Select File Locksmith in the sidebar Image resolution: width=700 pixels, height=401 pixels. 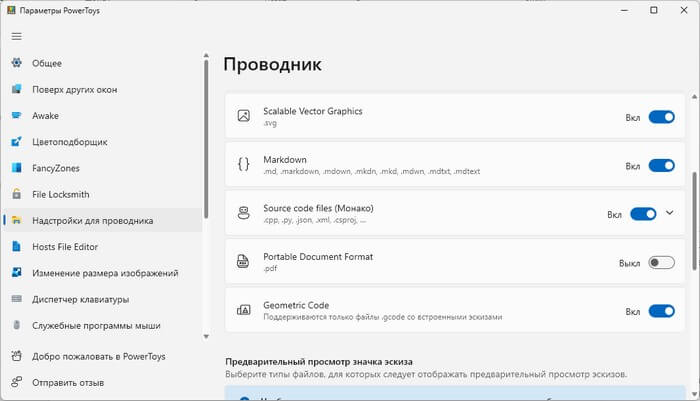(103, 194)
